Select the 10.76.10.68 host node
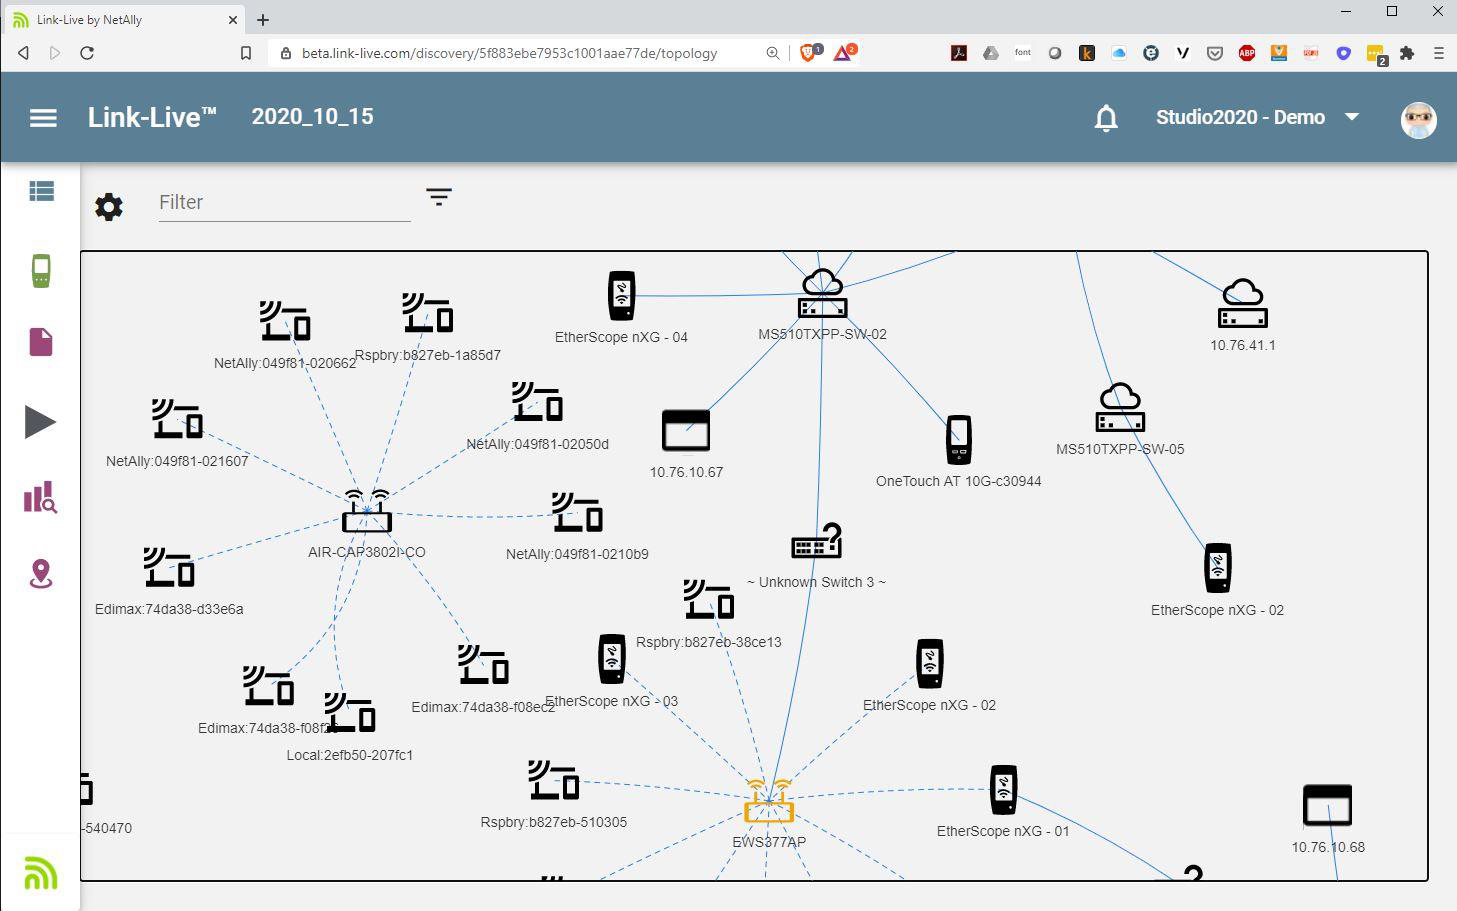 [1328, 806]
